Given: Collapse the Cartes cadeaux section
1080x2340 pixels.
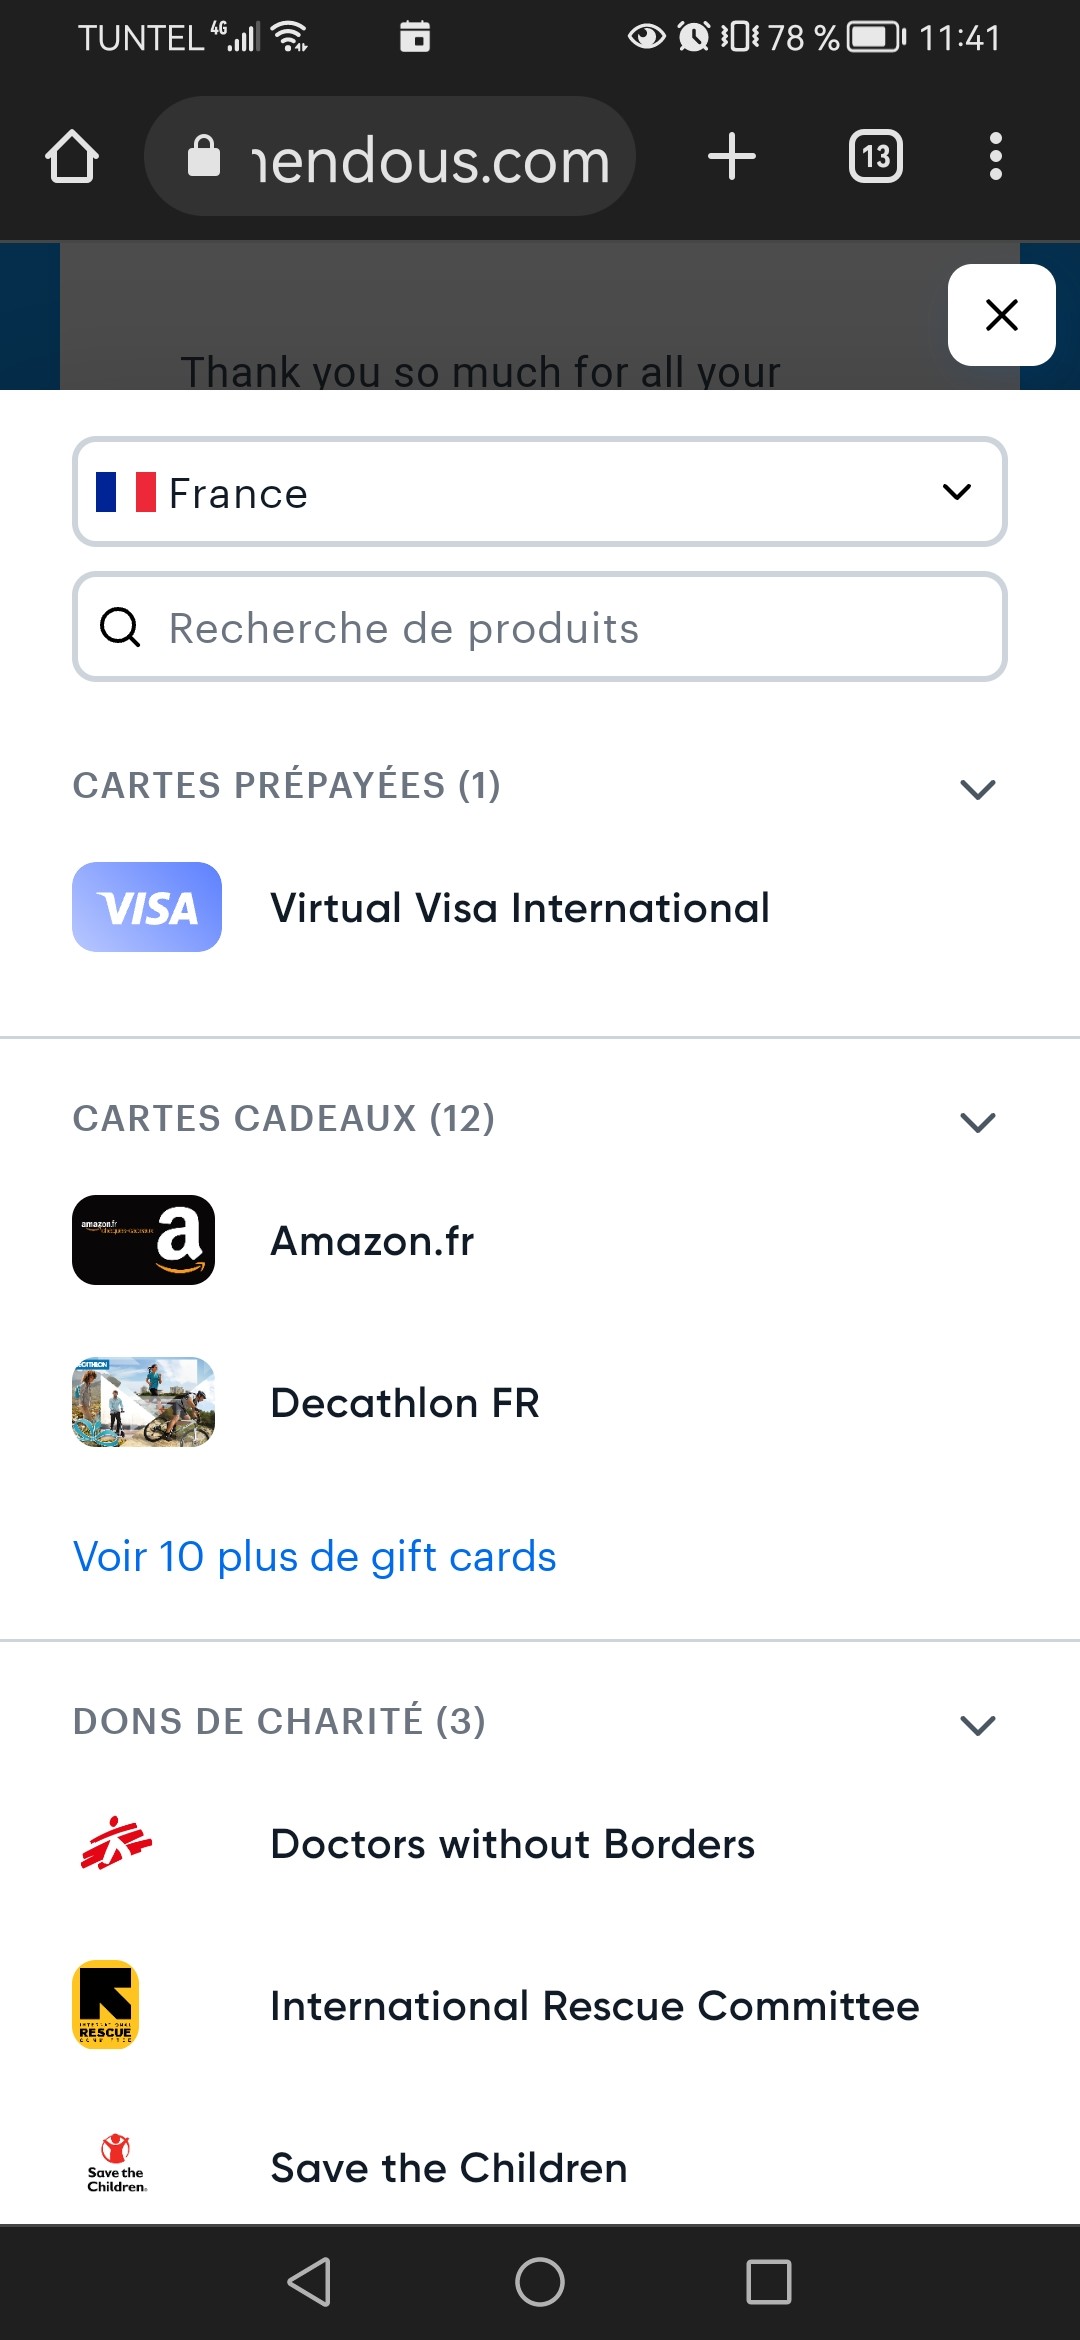Looking at the screenshot, I should [x=977, y=1121].
